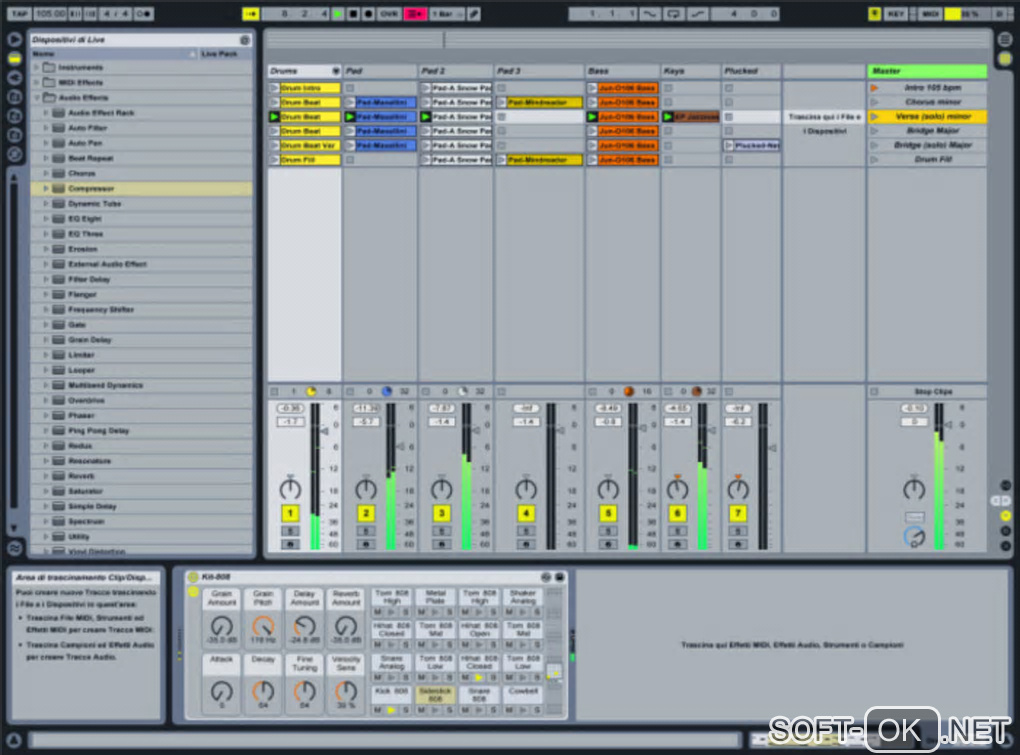The height and width of the screenshot is (755, 1020).
Task: Launch the Bridge Major scene
Action: click(875, 131)
